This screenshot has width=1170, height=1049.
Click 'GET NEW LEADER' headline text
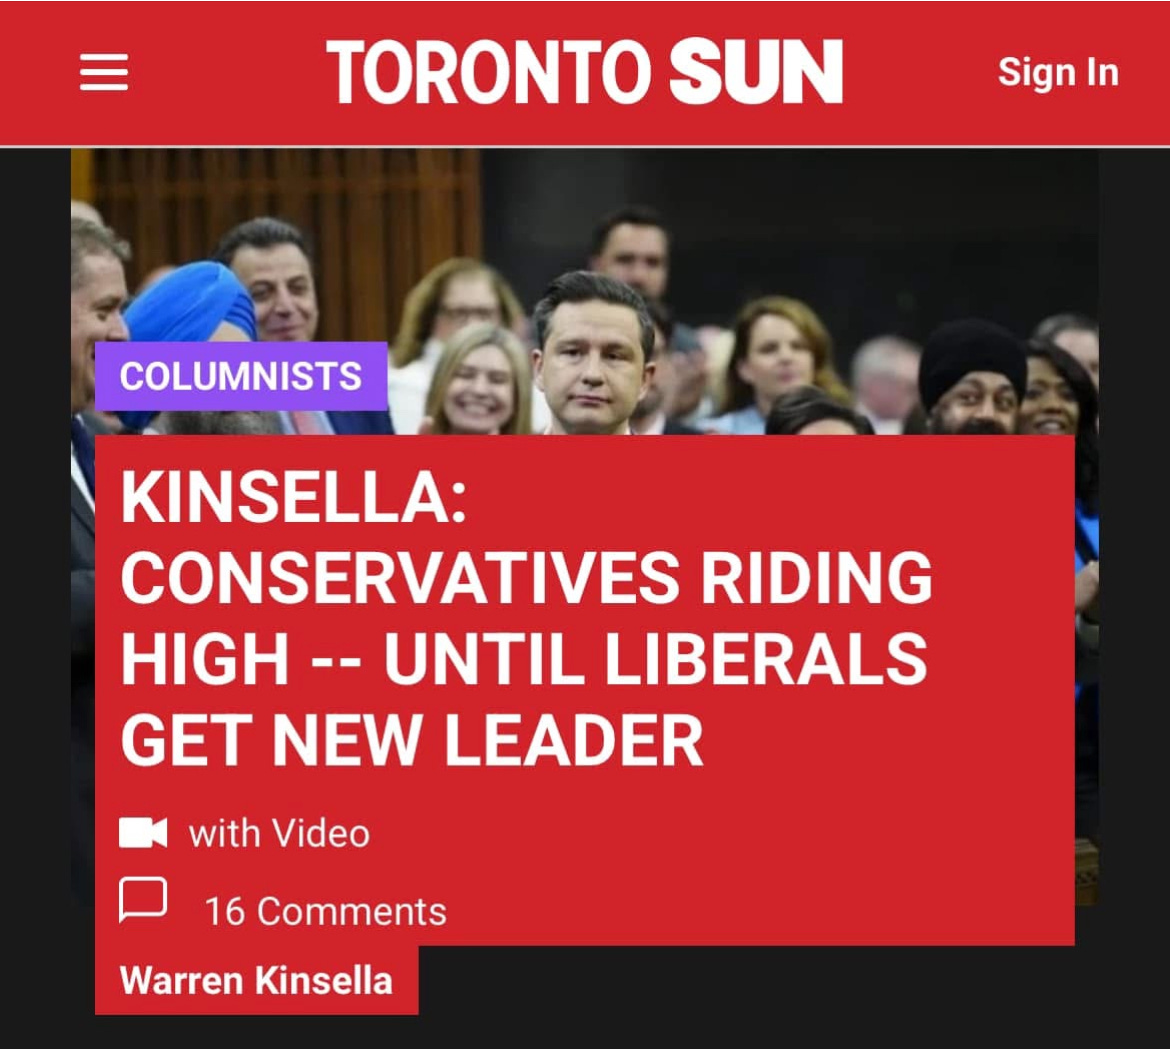click(x=412, y=740)
